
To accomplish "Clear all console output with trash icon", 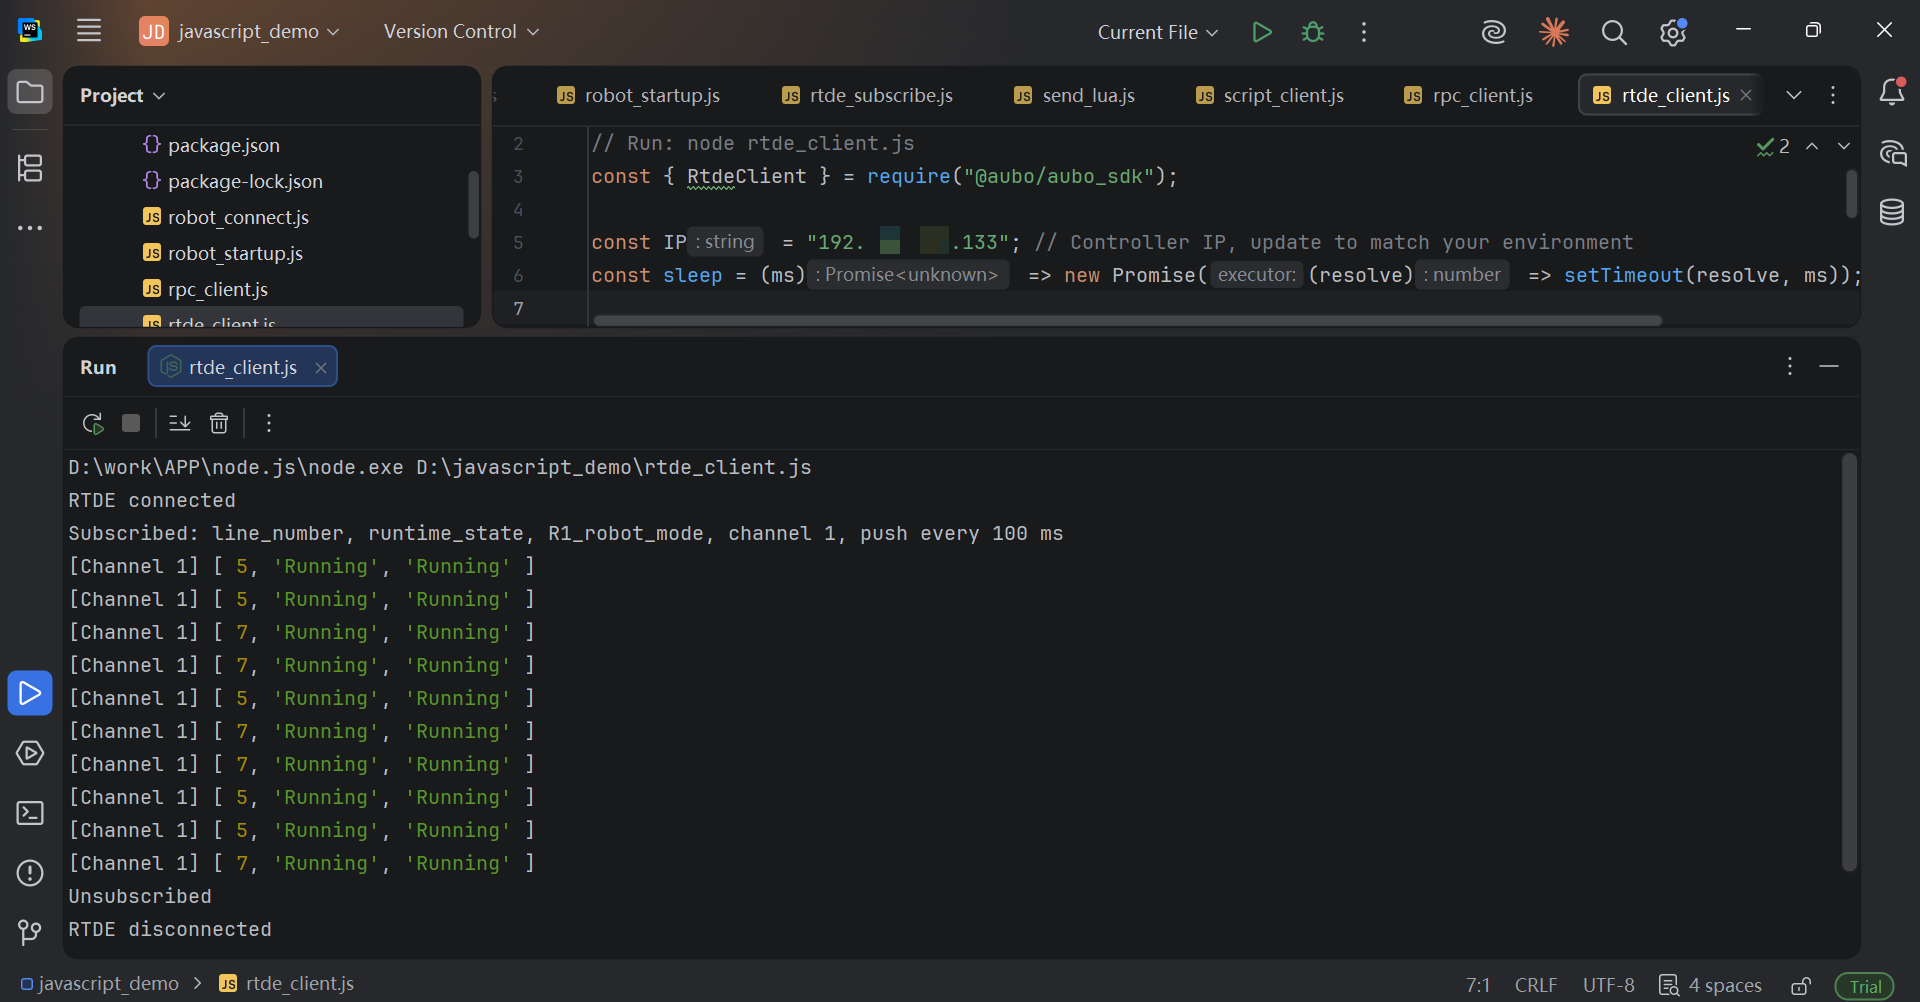I will [219, 423].
